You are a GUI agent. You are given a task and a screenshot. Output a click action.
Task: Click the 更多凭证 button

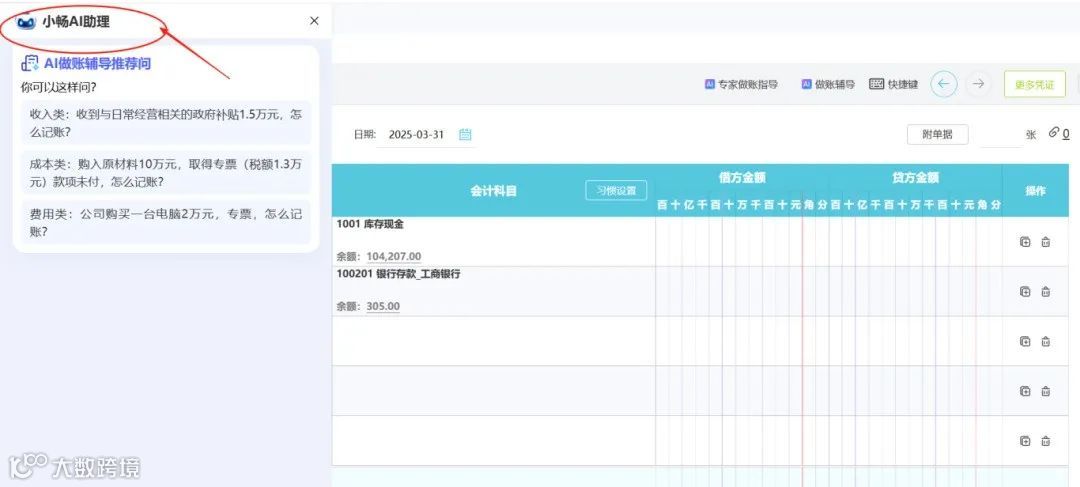tap(1035, 85)
